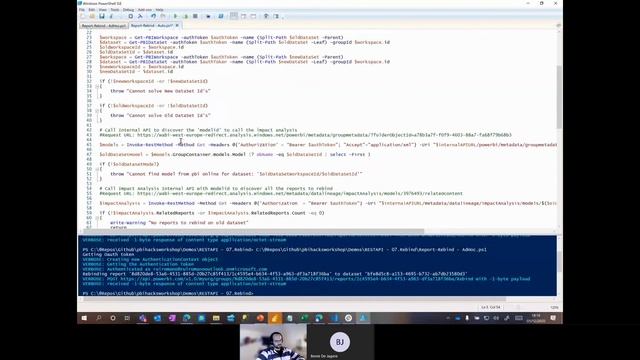Viewport: 640px width, 360px height.
Task: Select the Show Script Pane Maximized layout icon
Action: (x=253, y=16)
